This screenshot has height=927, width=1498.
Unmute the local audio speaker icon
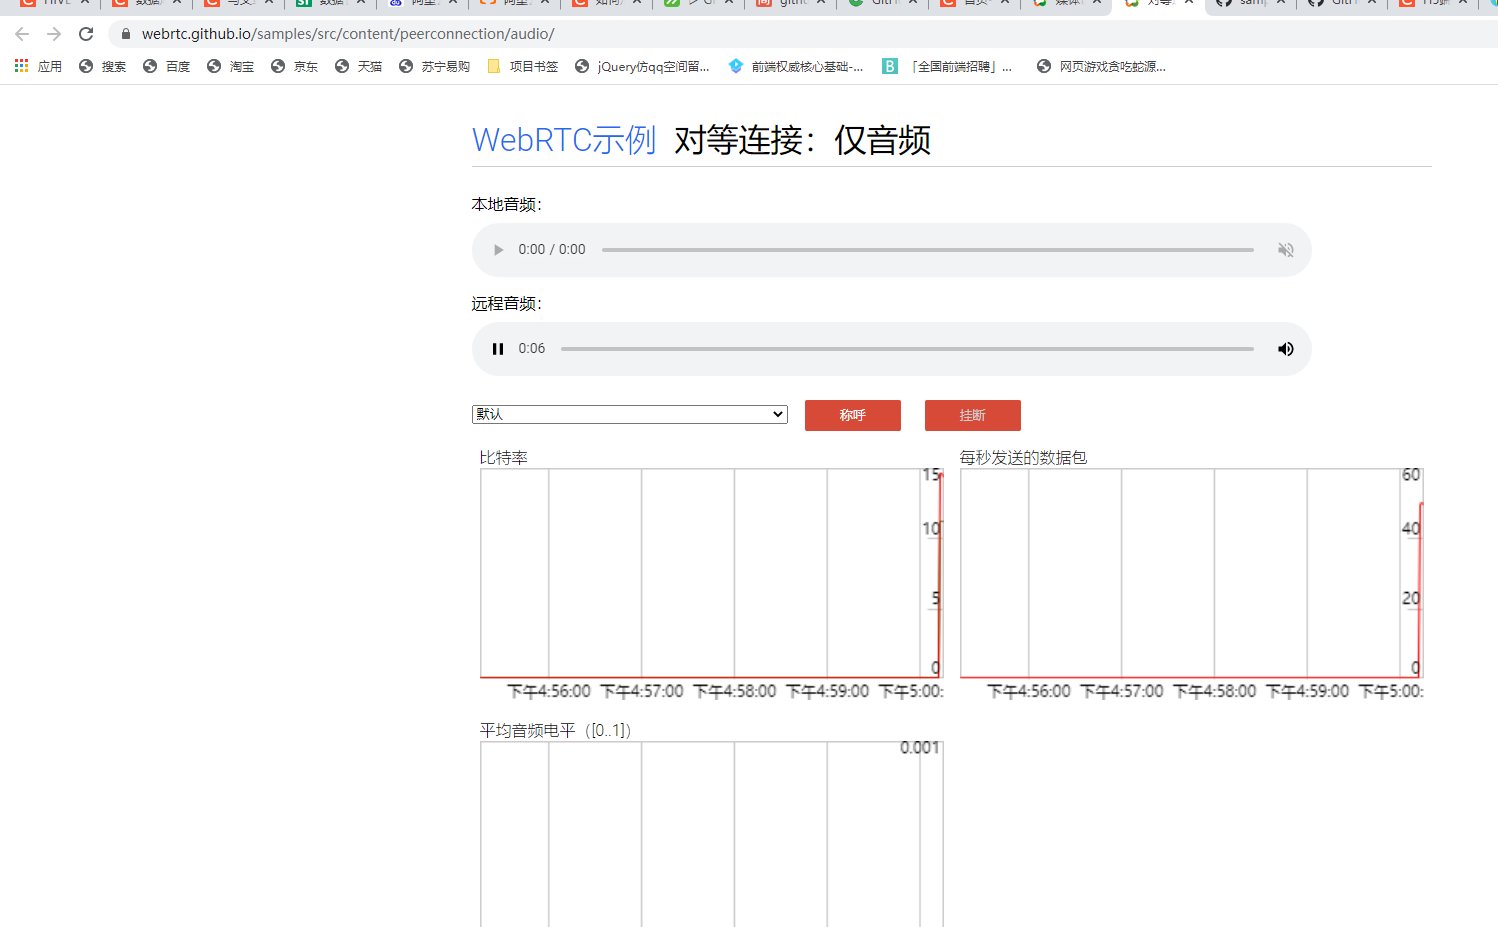pyautogui.click(x=1285, y=249)
